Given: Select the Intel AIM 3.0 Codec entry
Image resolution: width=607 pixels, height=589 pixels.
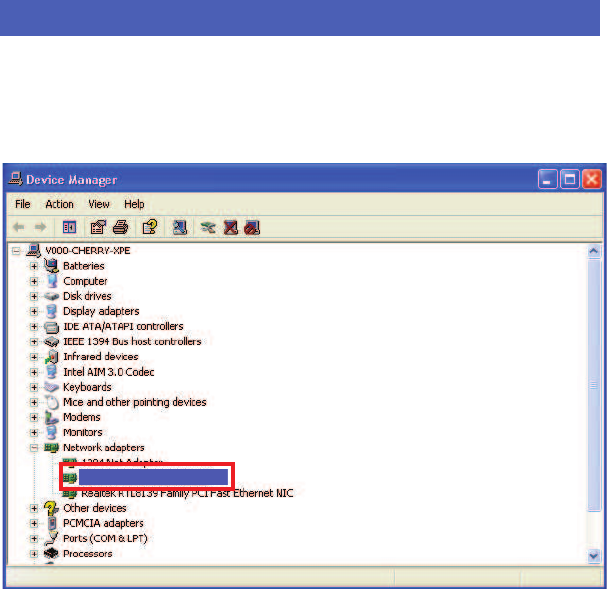Looking at the screenshot, I should point(108,372).
